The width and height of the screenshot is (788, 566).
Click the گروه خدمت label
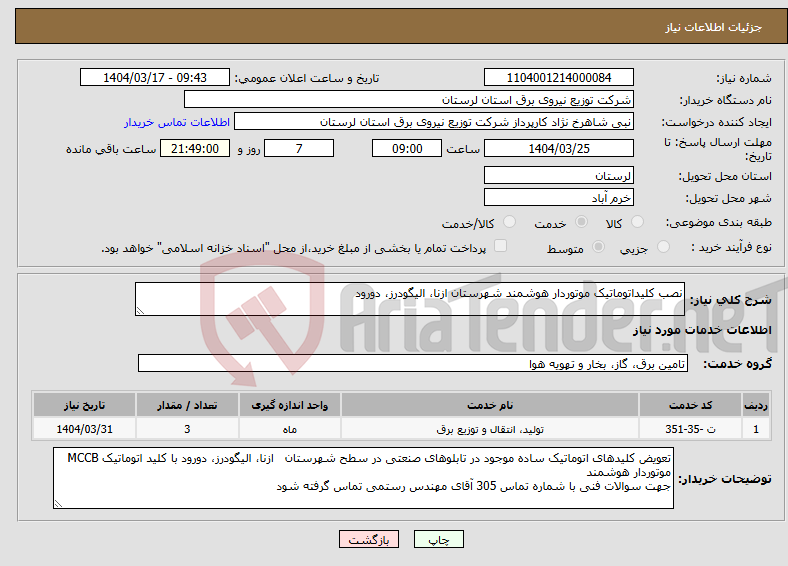tap(737, 364)
